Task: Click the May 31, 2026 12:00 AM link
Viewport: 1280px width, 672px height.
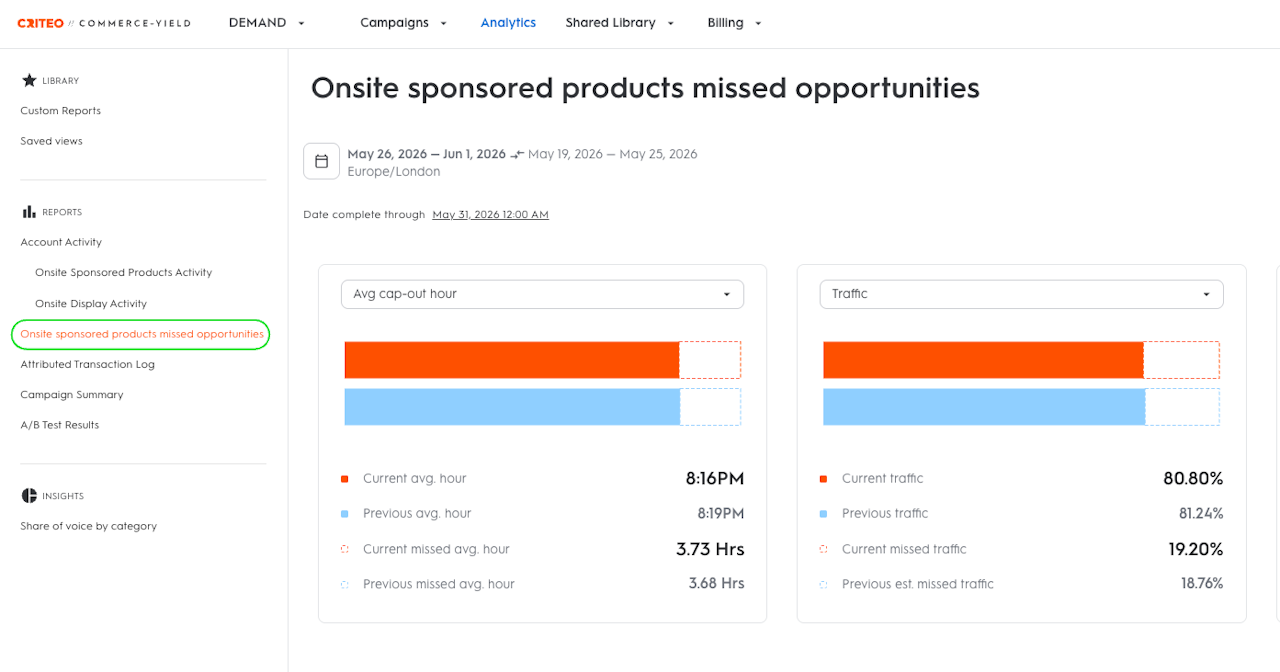Action: coord(490,215)
